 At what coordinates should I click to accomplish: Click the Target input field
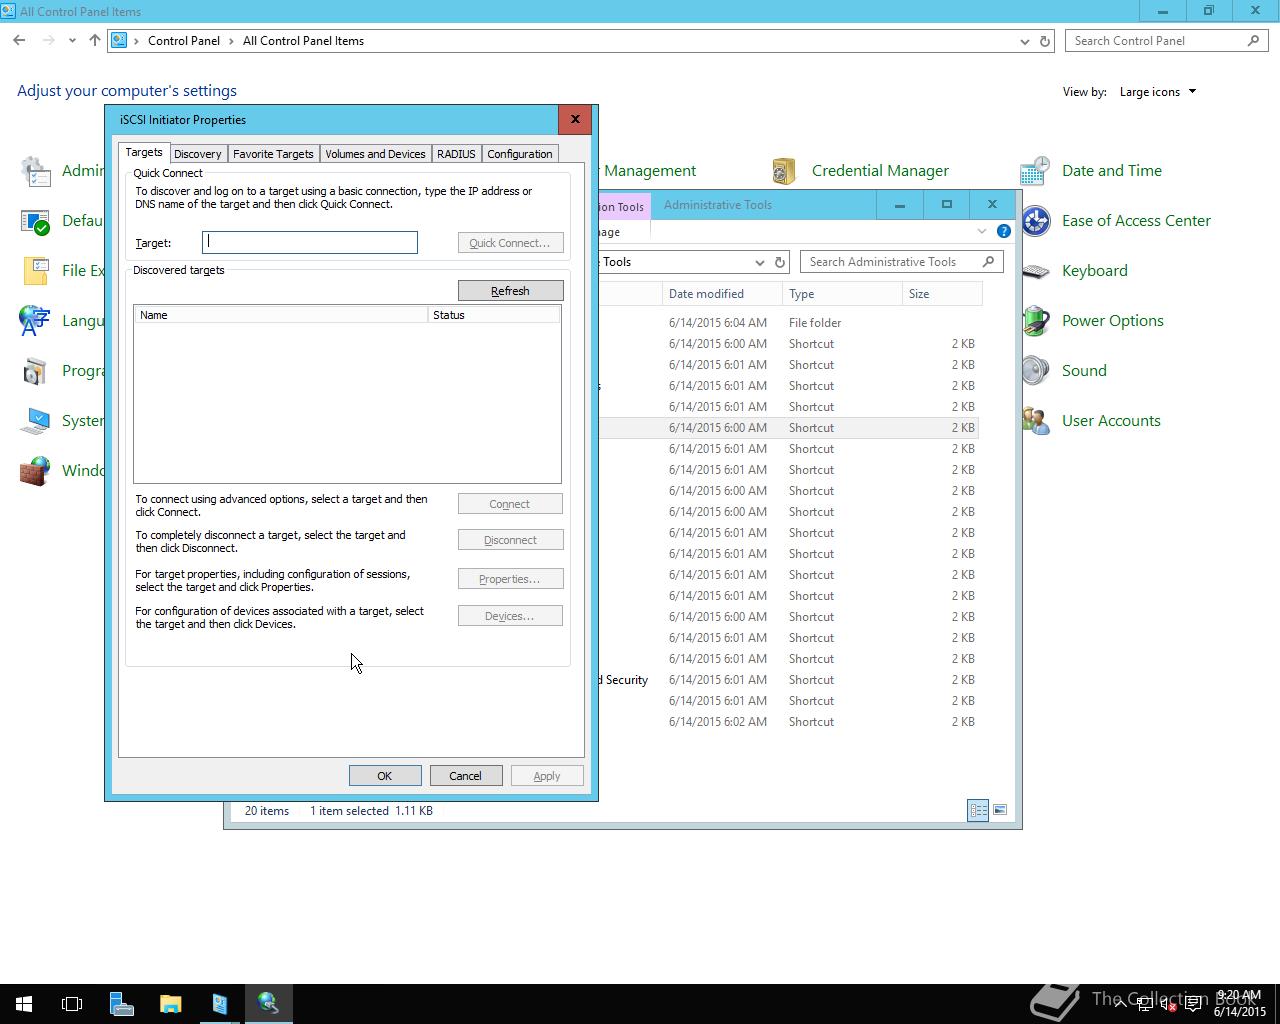click(310, 242)
